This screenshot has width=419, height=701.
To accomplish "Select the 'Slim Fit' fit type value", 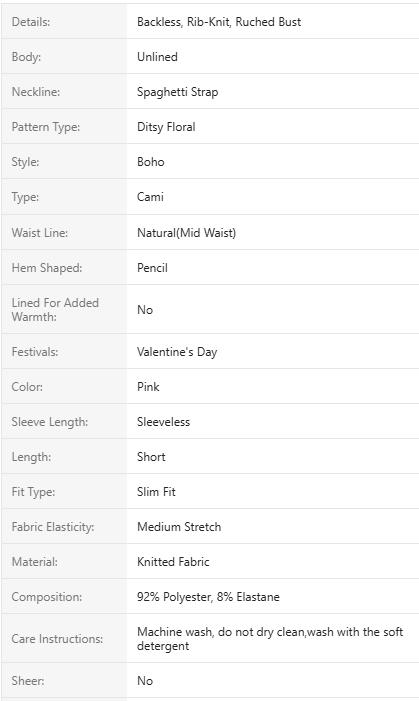I will 156,492.
